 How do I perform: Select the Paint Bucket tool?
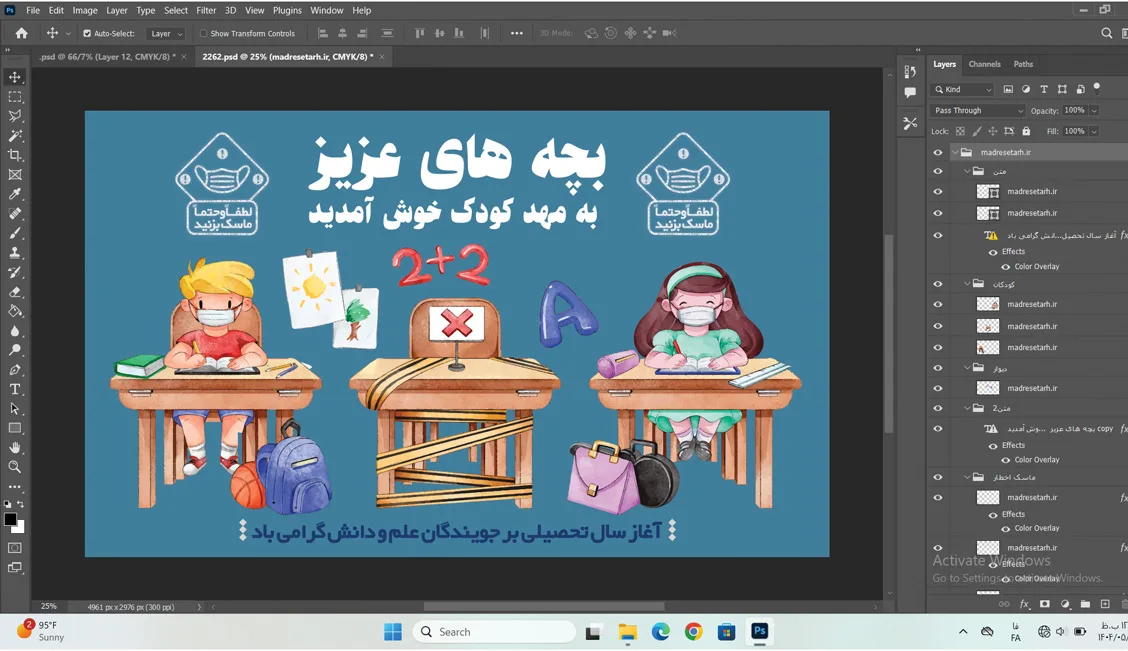(14, 311)
